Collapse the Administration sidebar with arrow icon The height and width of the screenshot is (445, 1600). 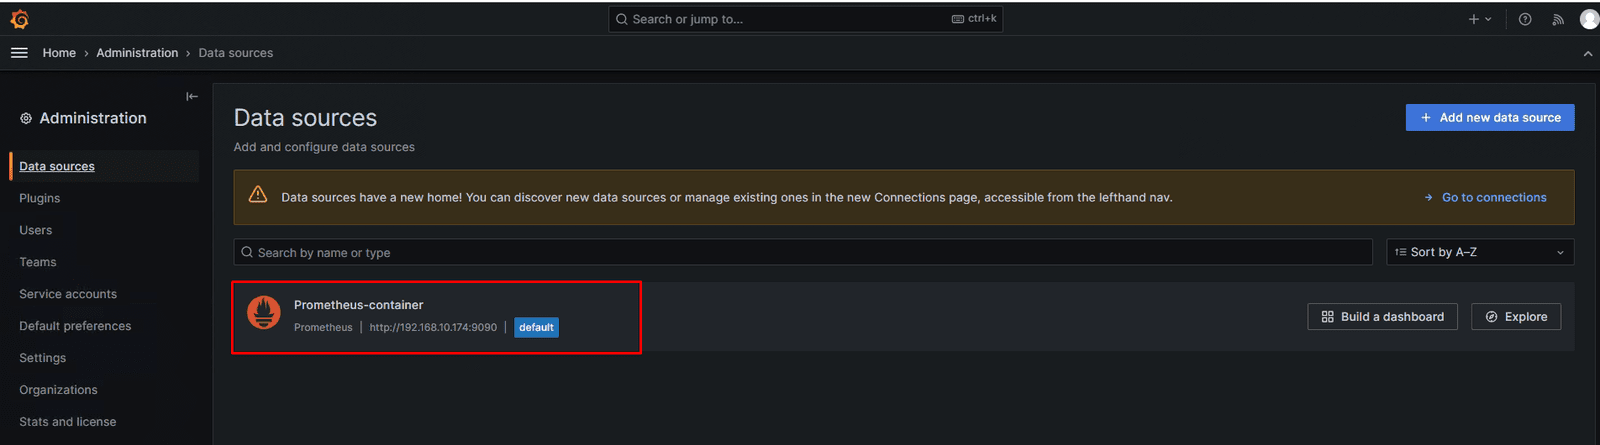(x=192, y=96)
